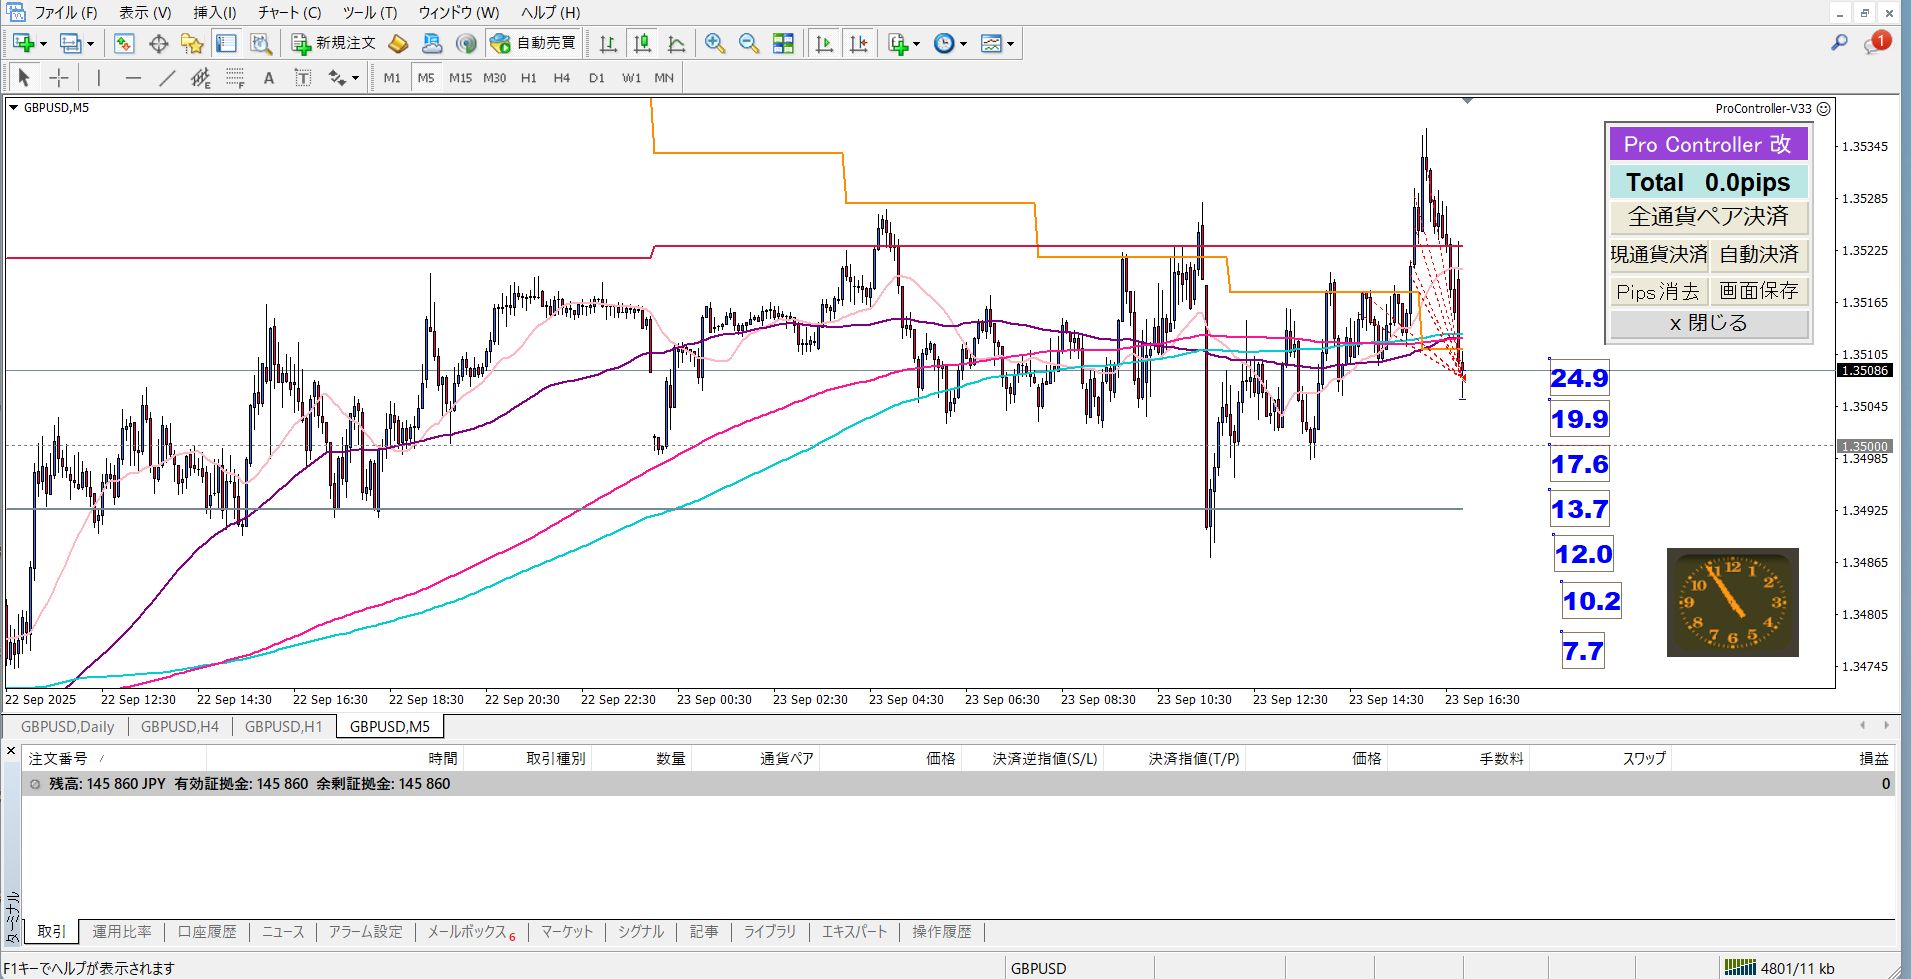Open the チャート (C) menu
This screenshot has width=1911, height=979.
289,12
